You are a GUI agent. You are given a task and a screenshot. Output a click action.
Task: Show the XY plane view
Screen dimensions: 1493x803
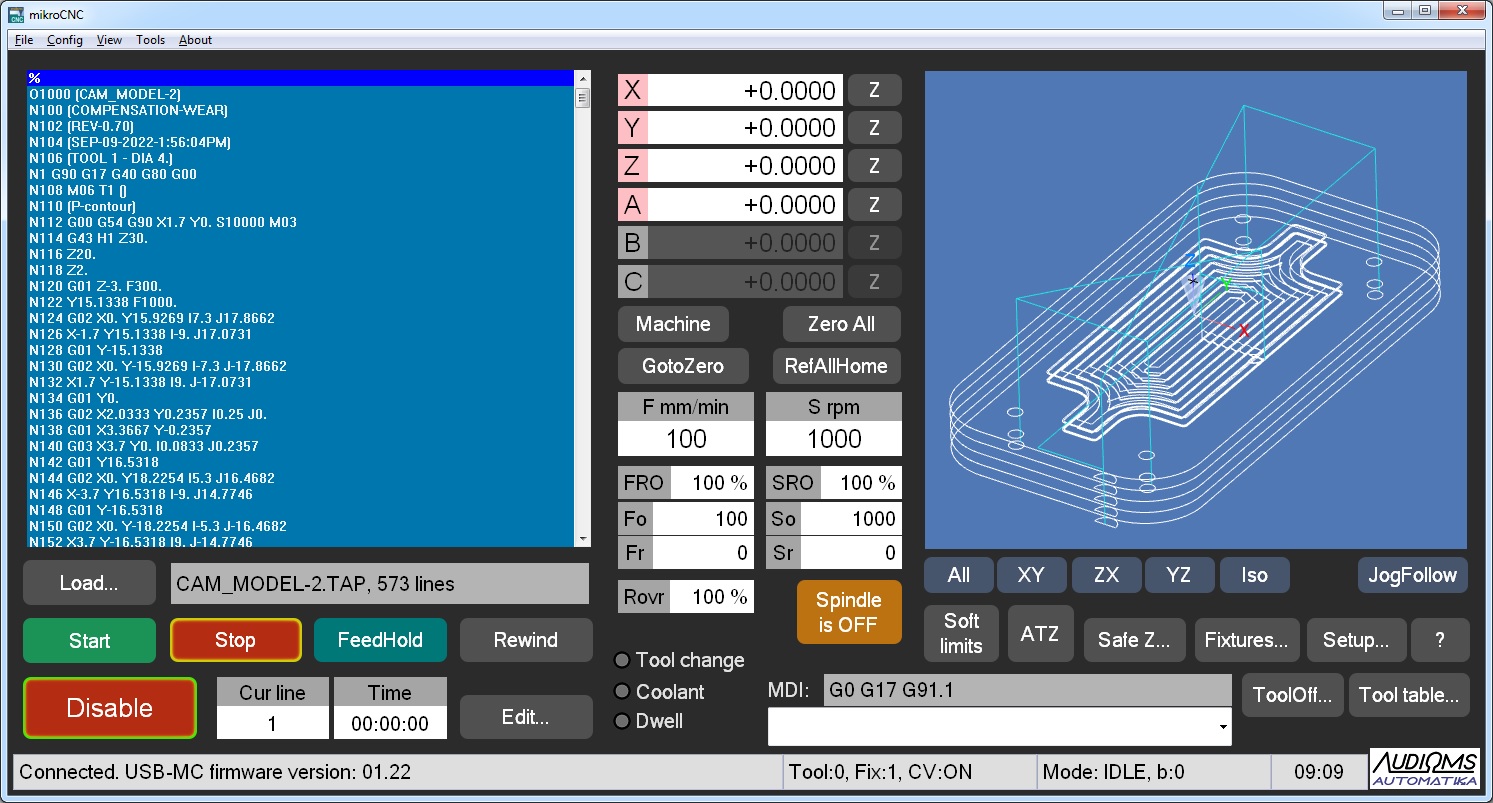click(1030, 575)
